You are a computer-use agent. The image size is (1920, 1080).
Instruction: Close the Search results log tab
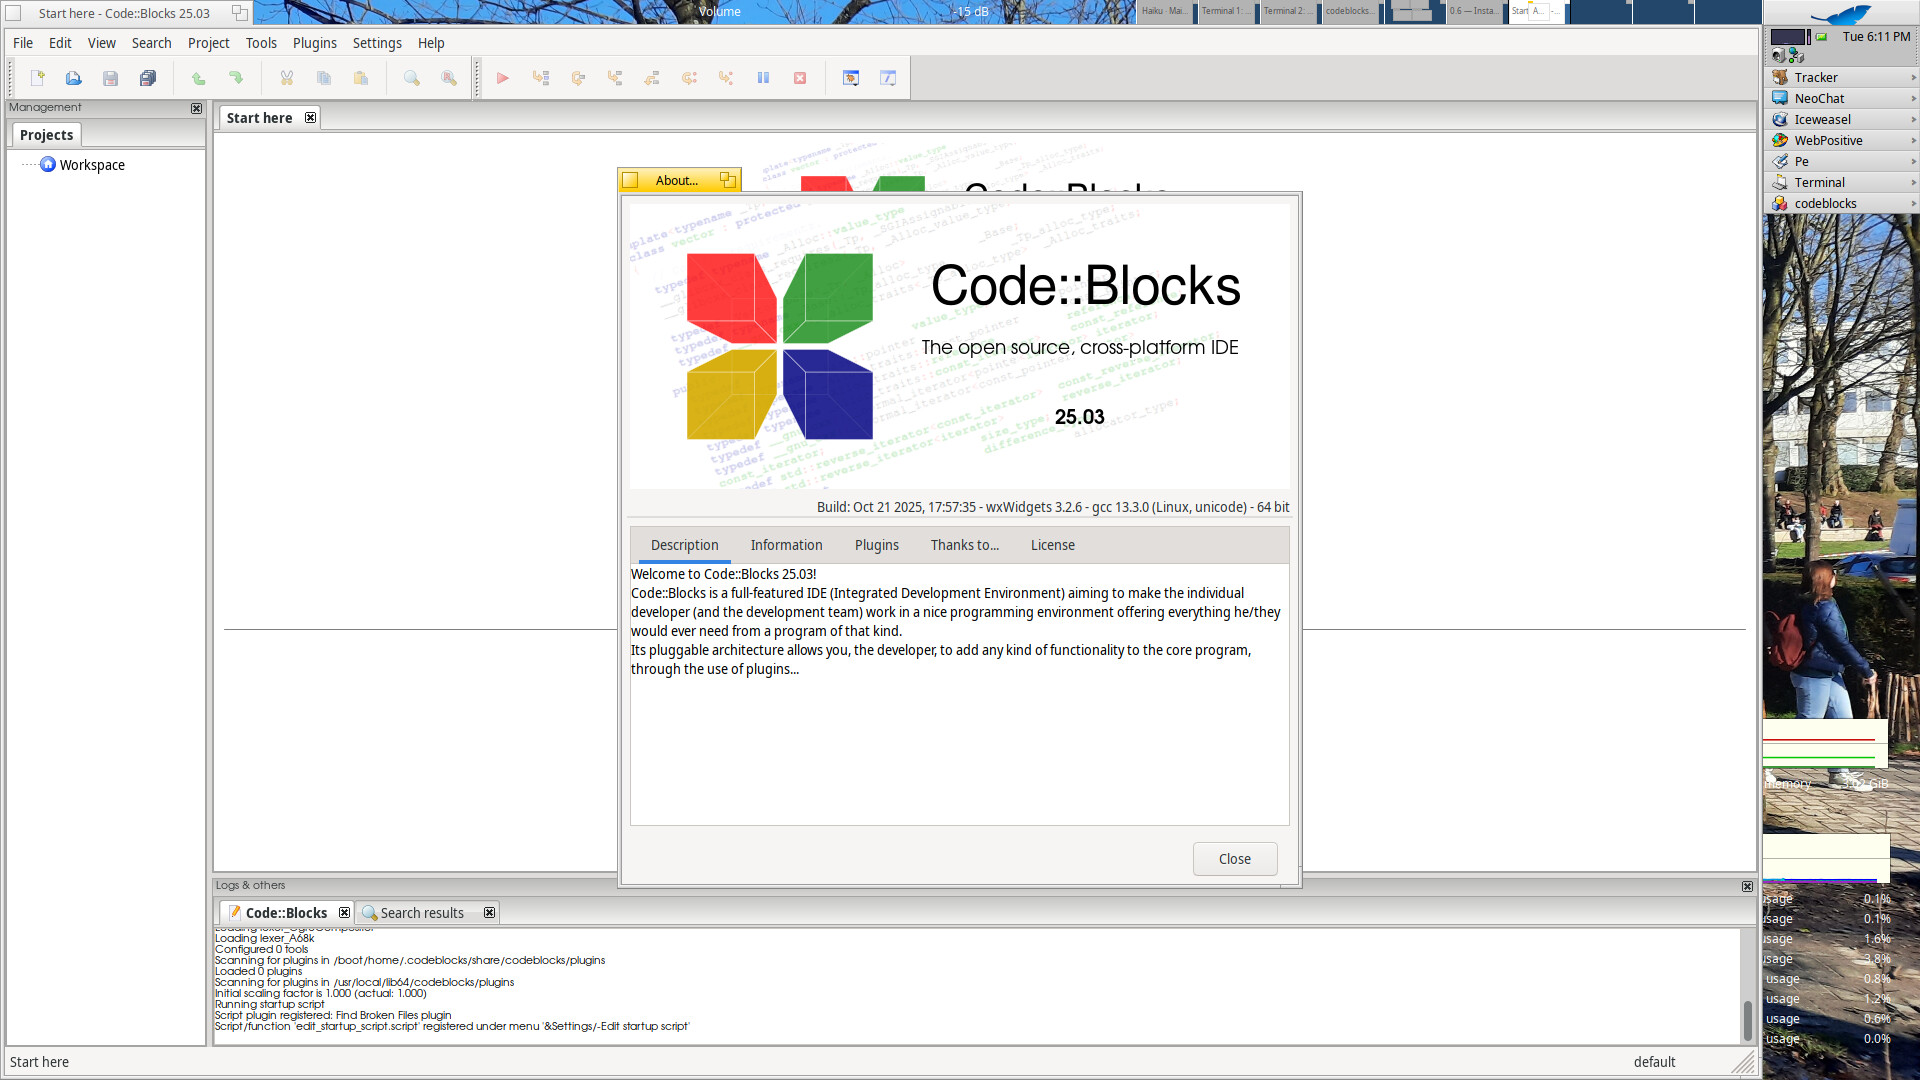[x=489, y=913]
